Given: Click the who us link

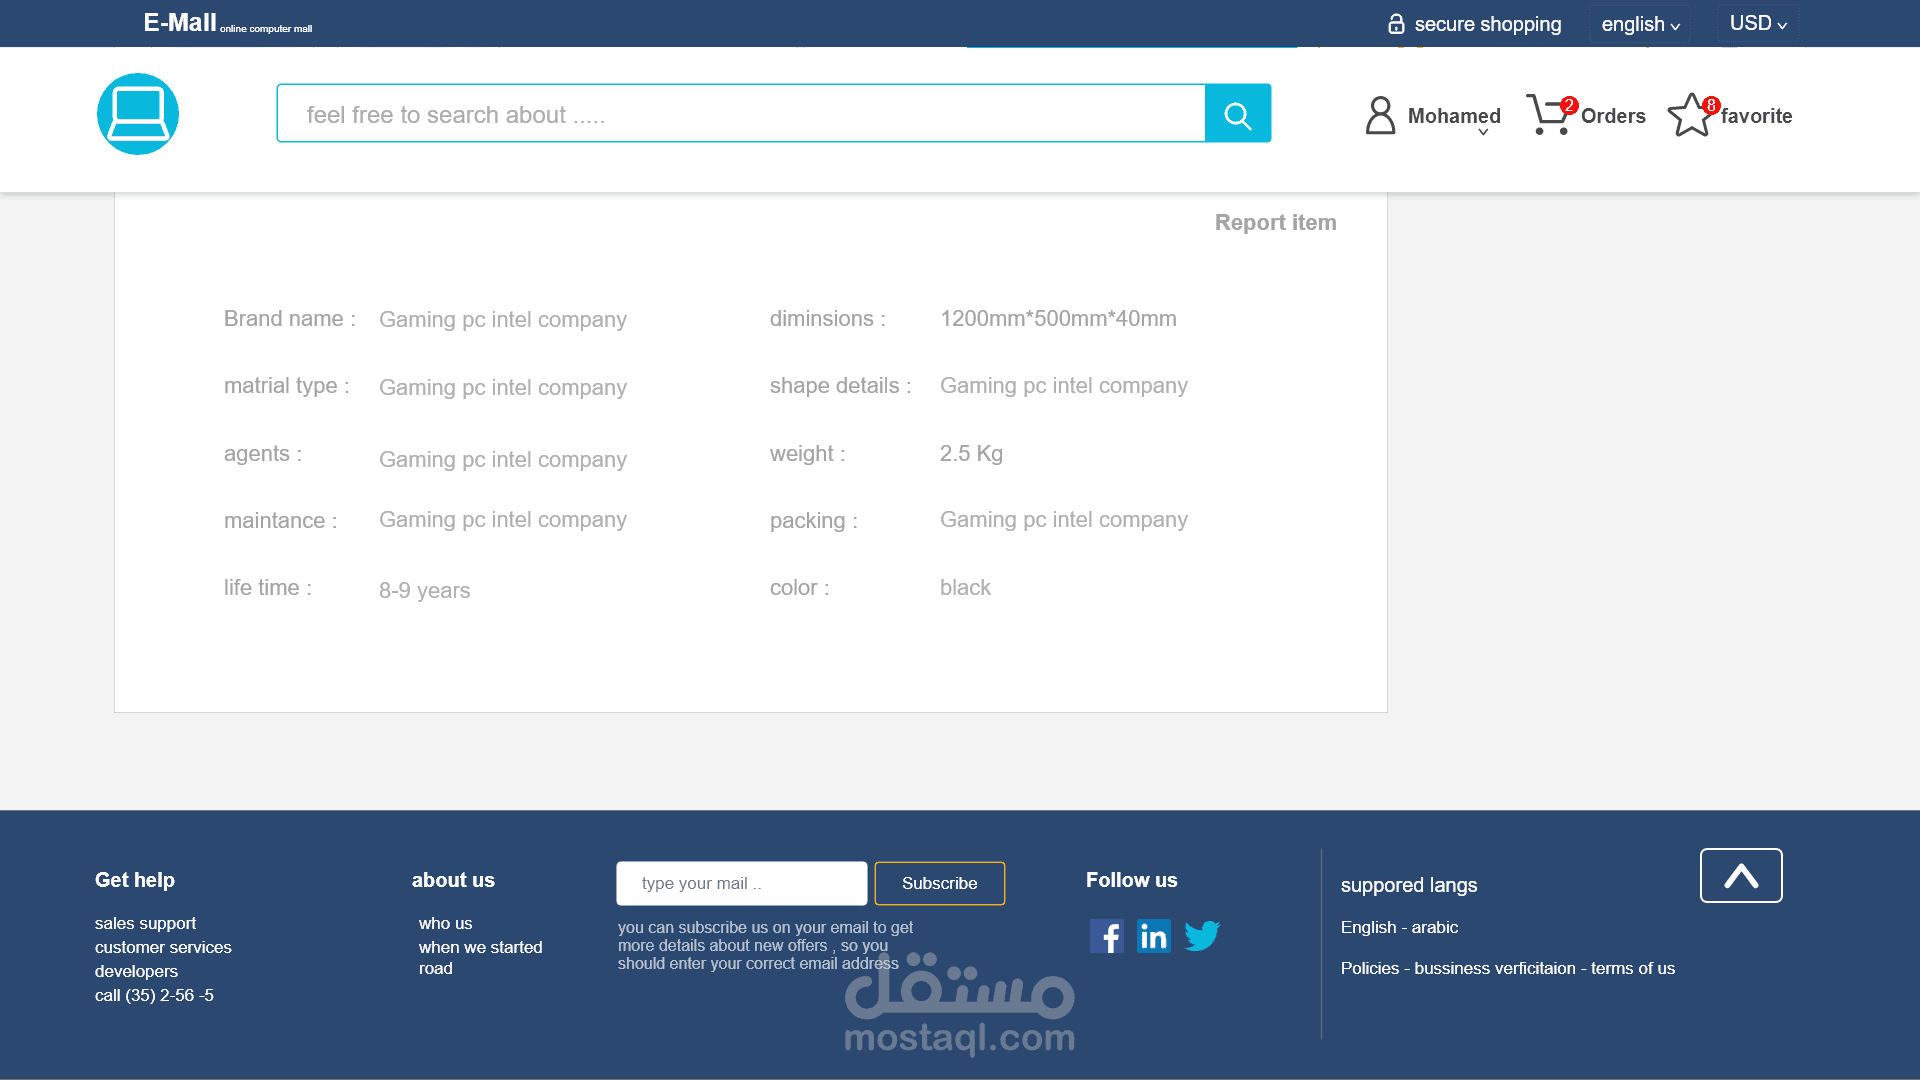Looking at the screenshot, I should point(445,923).
